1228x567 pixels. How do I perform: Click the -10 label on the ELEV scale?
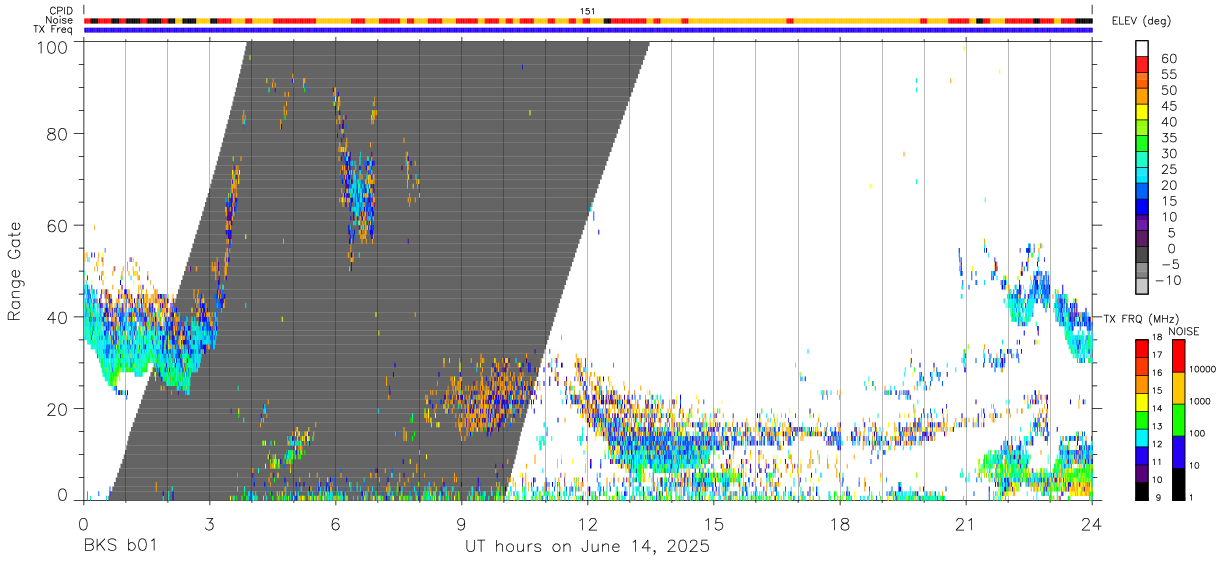(1170, 280)
